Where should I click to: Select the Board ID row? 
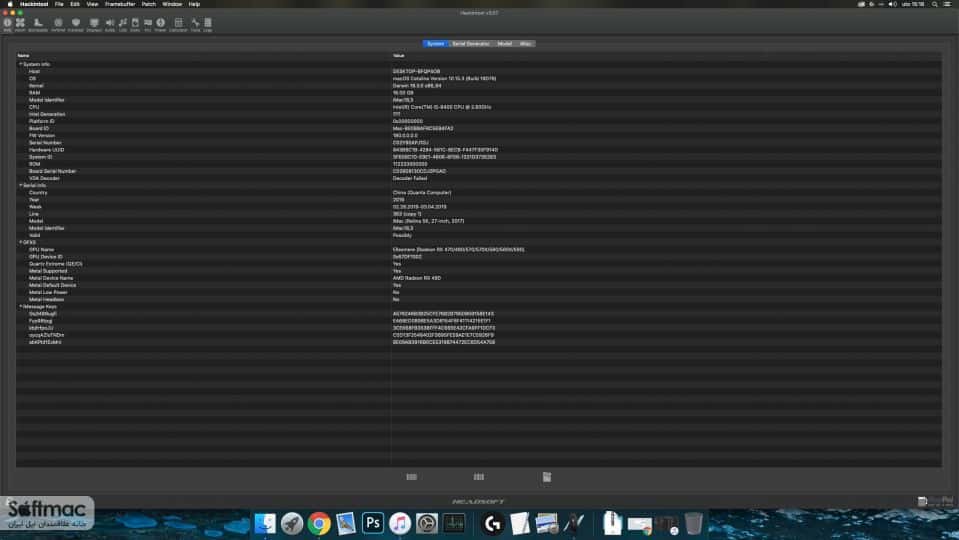[479, 128]
